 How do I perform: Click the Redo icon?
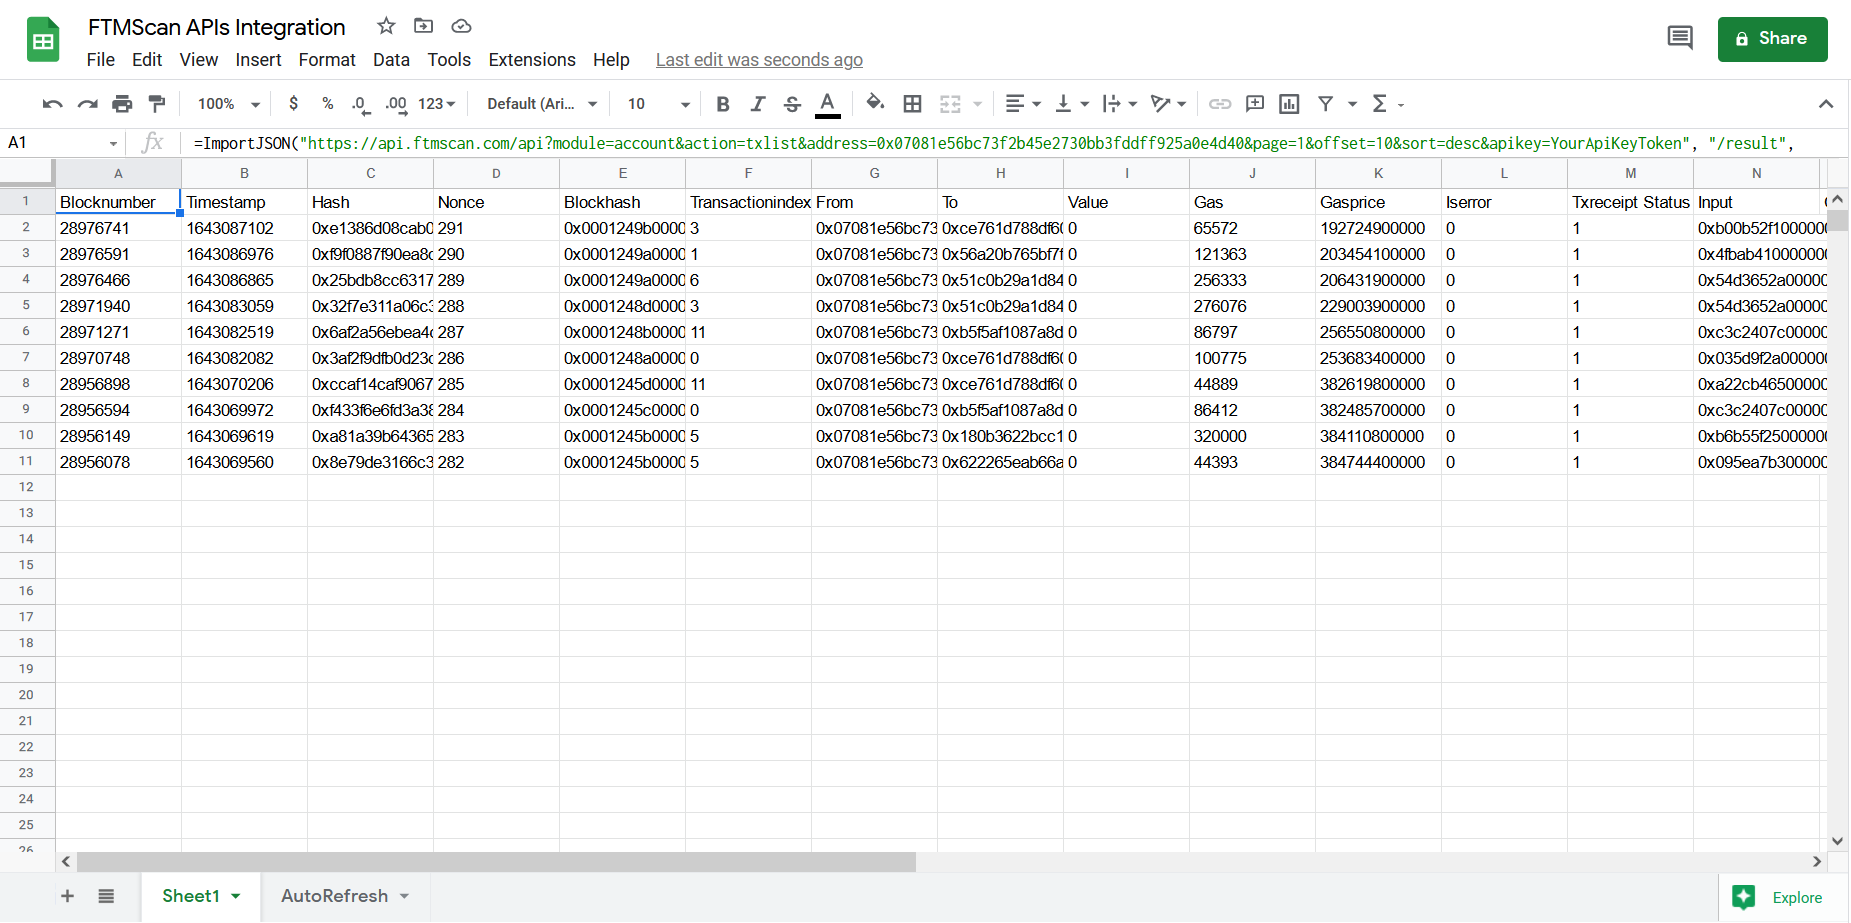pos(88,104)
